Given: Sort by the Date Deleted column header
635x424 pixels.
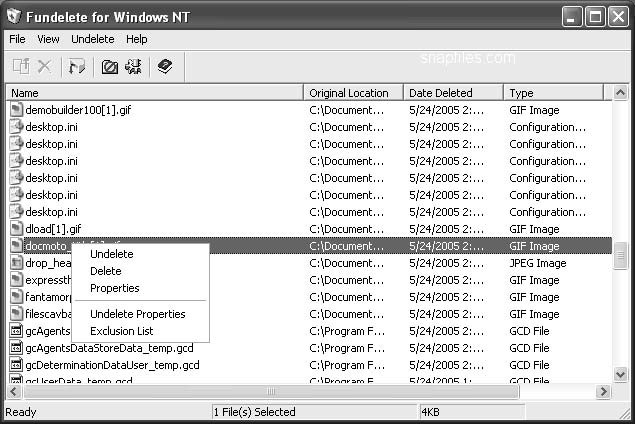Looking at the screenshot, I should coord(453,93).
